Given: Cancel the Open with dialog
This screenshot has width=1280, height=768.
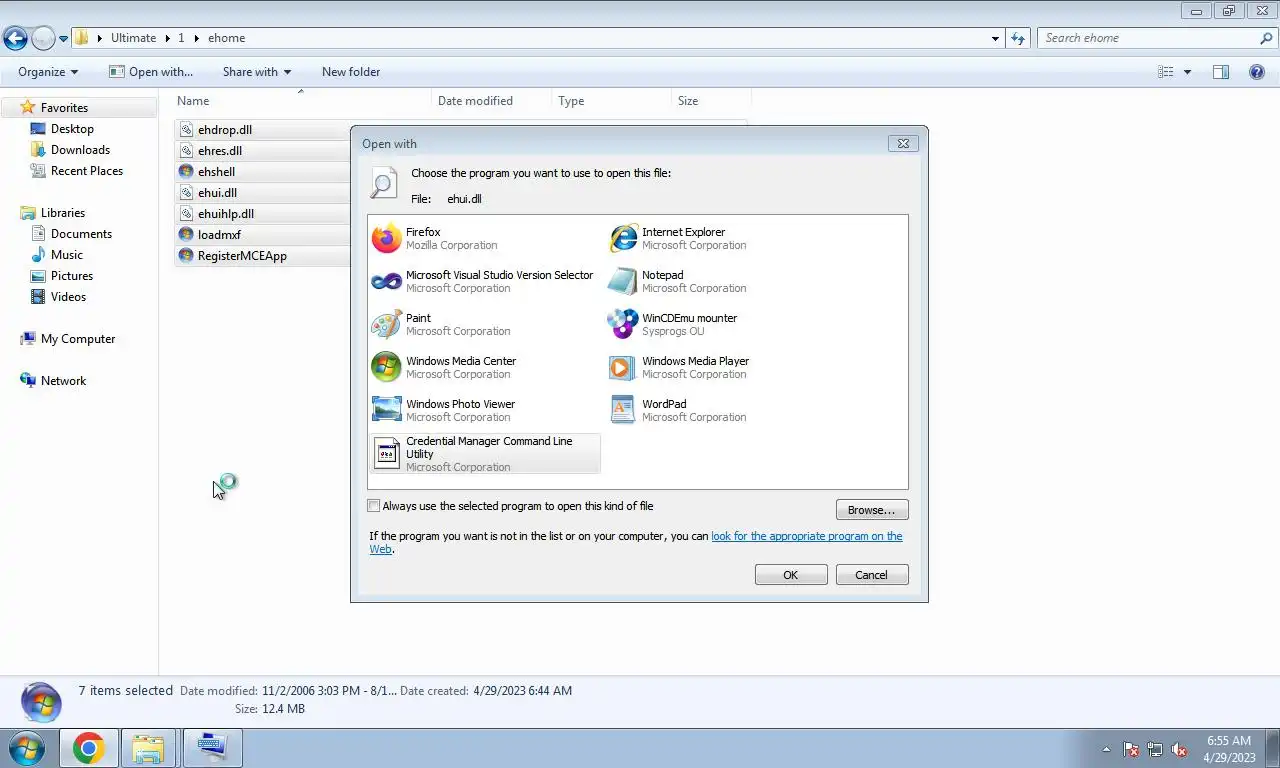Looking at the screenshot, I should click(x=871, y=575).
